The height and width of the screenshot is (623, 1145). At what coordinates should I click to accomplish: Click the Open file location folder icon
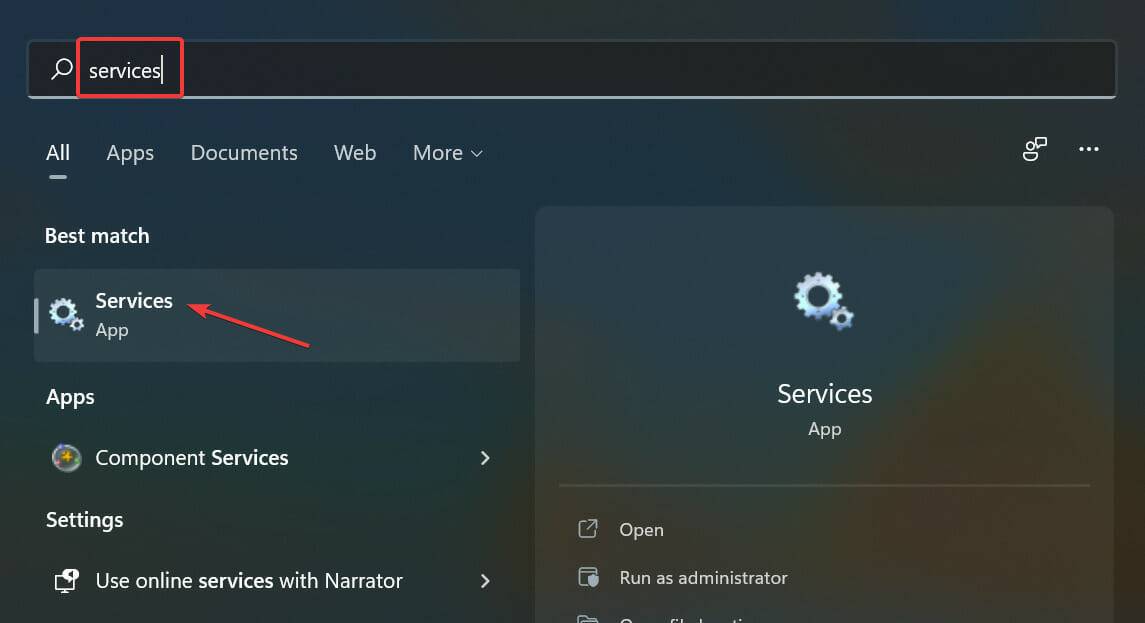(589, 618)
